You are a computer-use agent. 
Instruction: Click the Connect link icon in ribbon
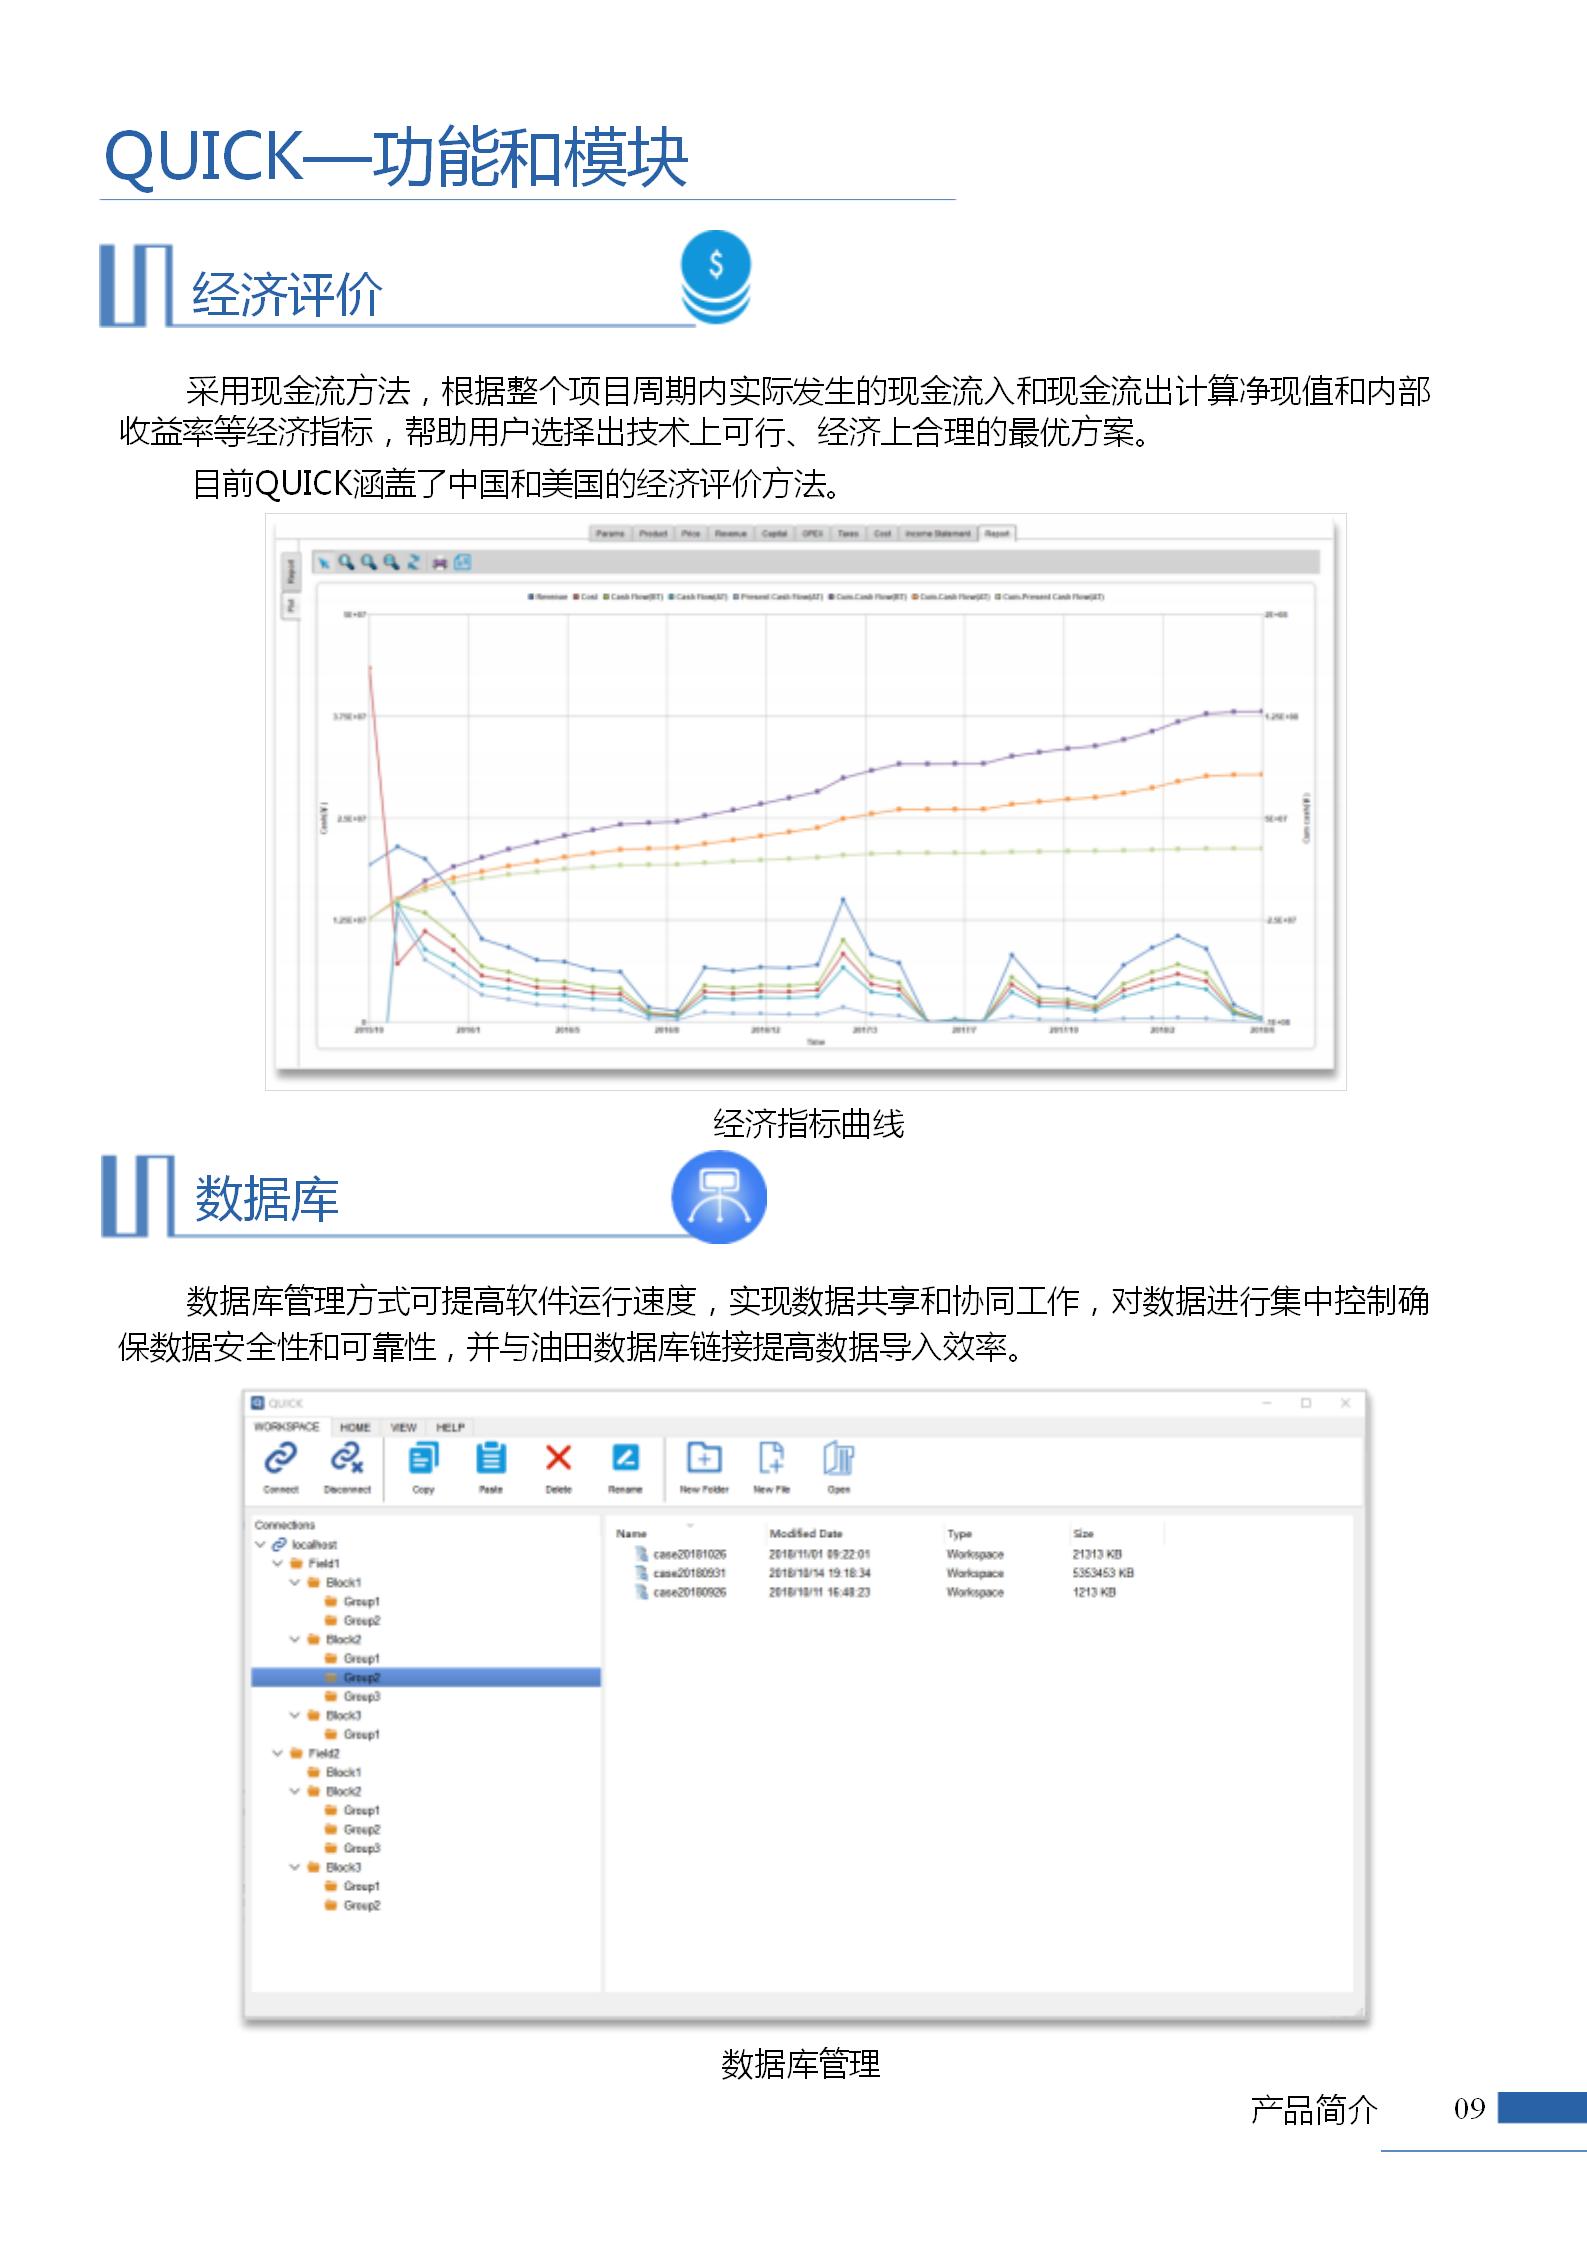[281, 1458]
